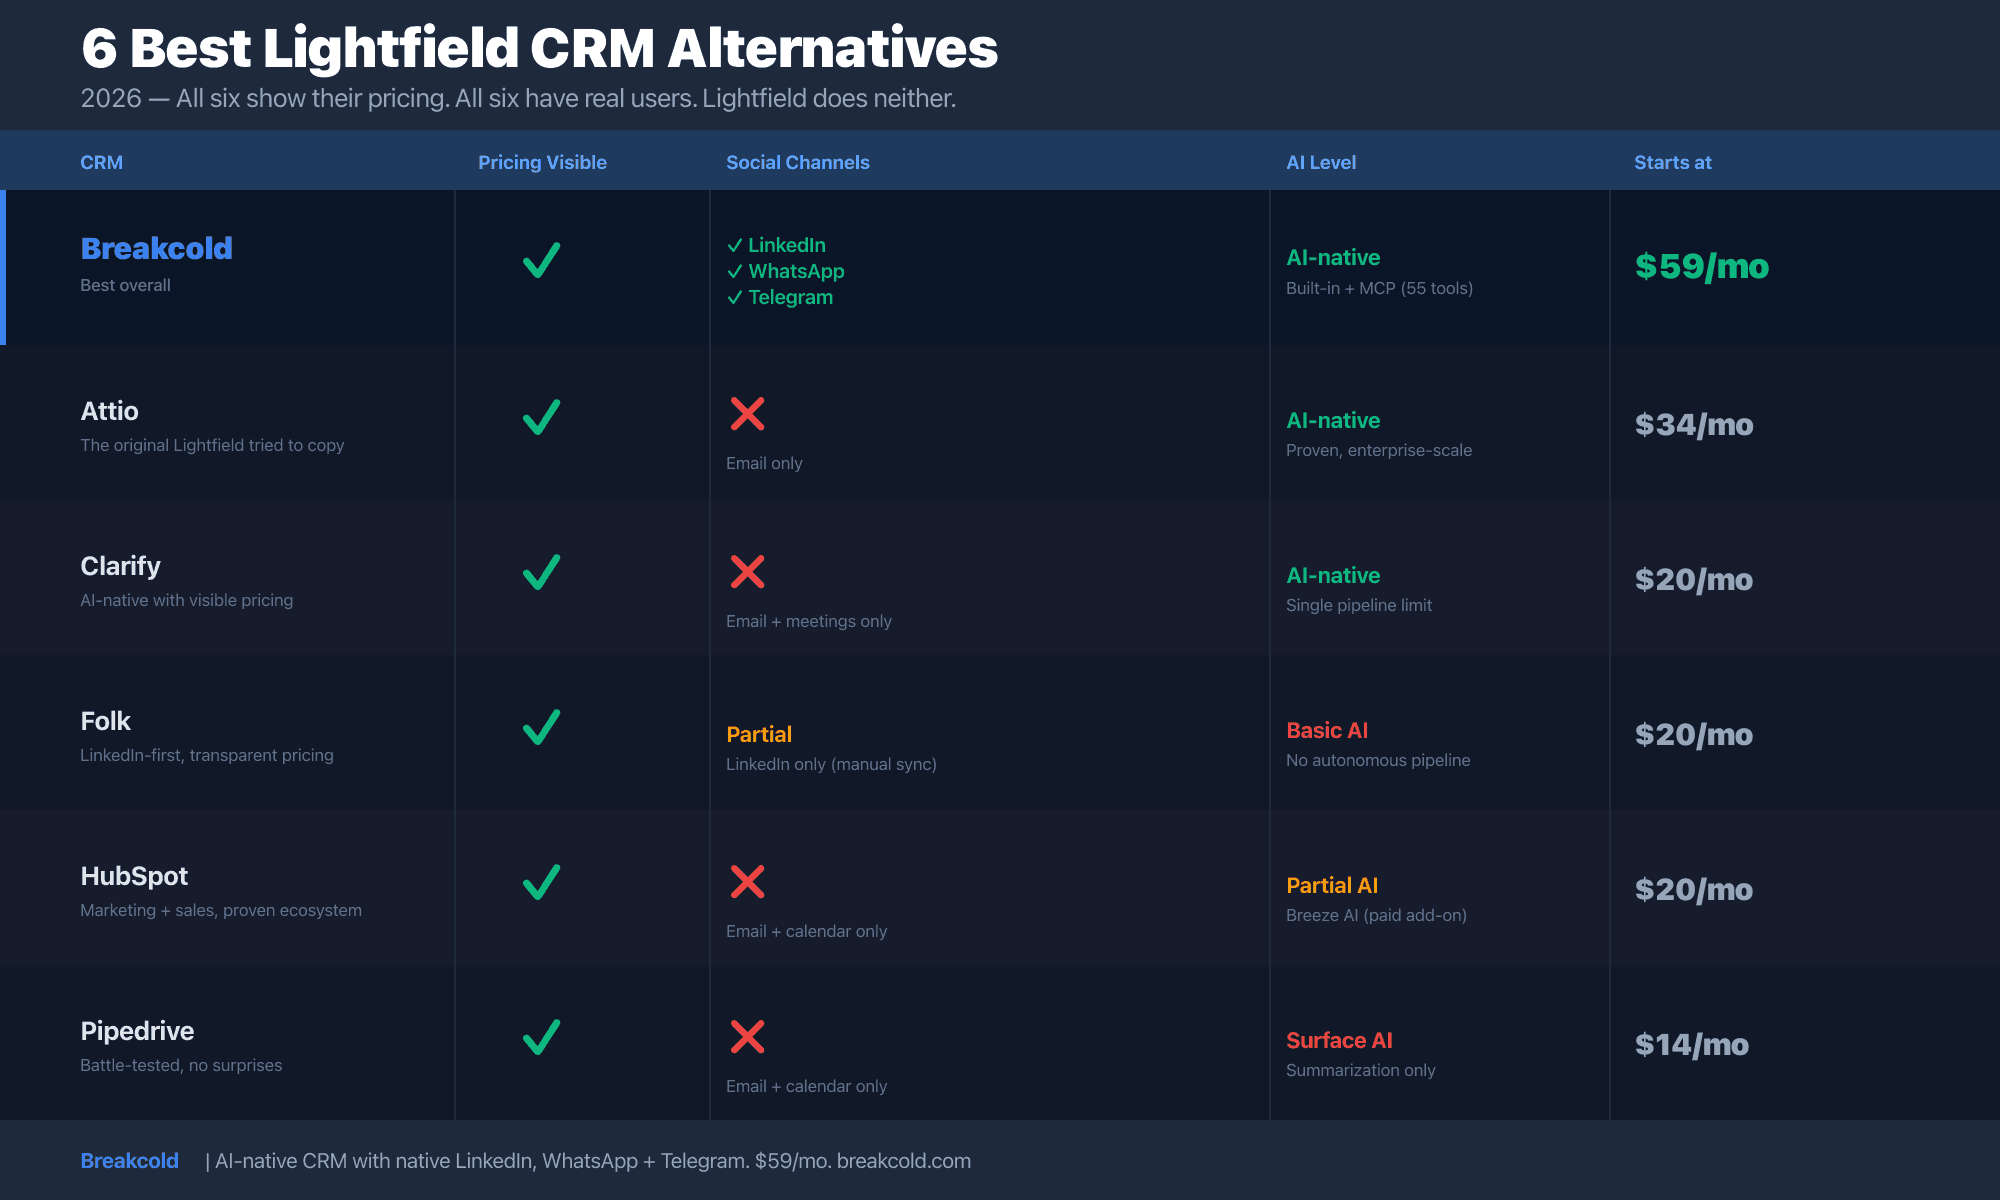This screenshot has width=2000, height=1200.
Task: Click the red Basic AI label
Action: (x=1327, y=730)
